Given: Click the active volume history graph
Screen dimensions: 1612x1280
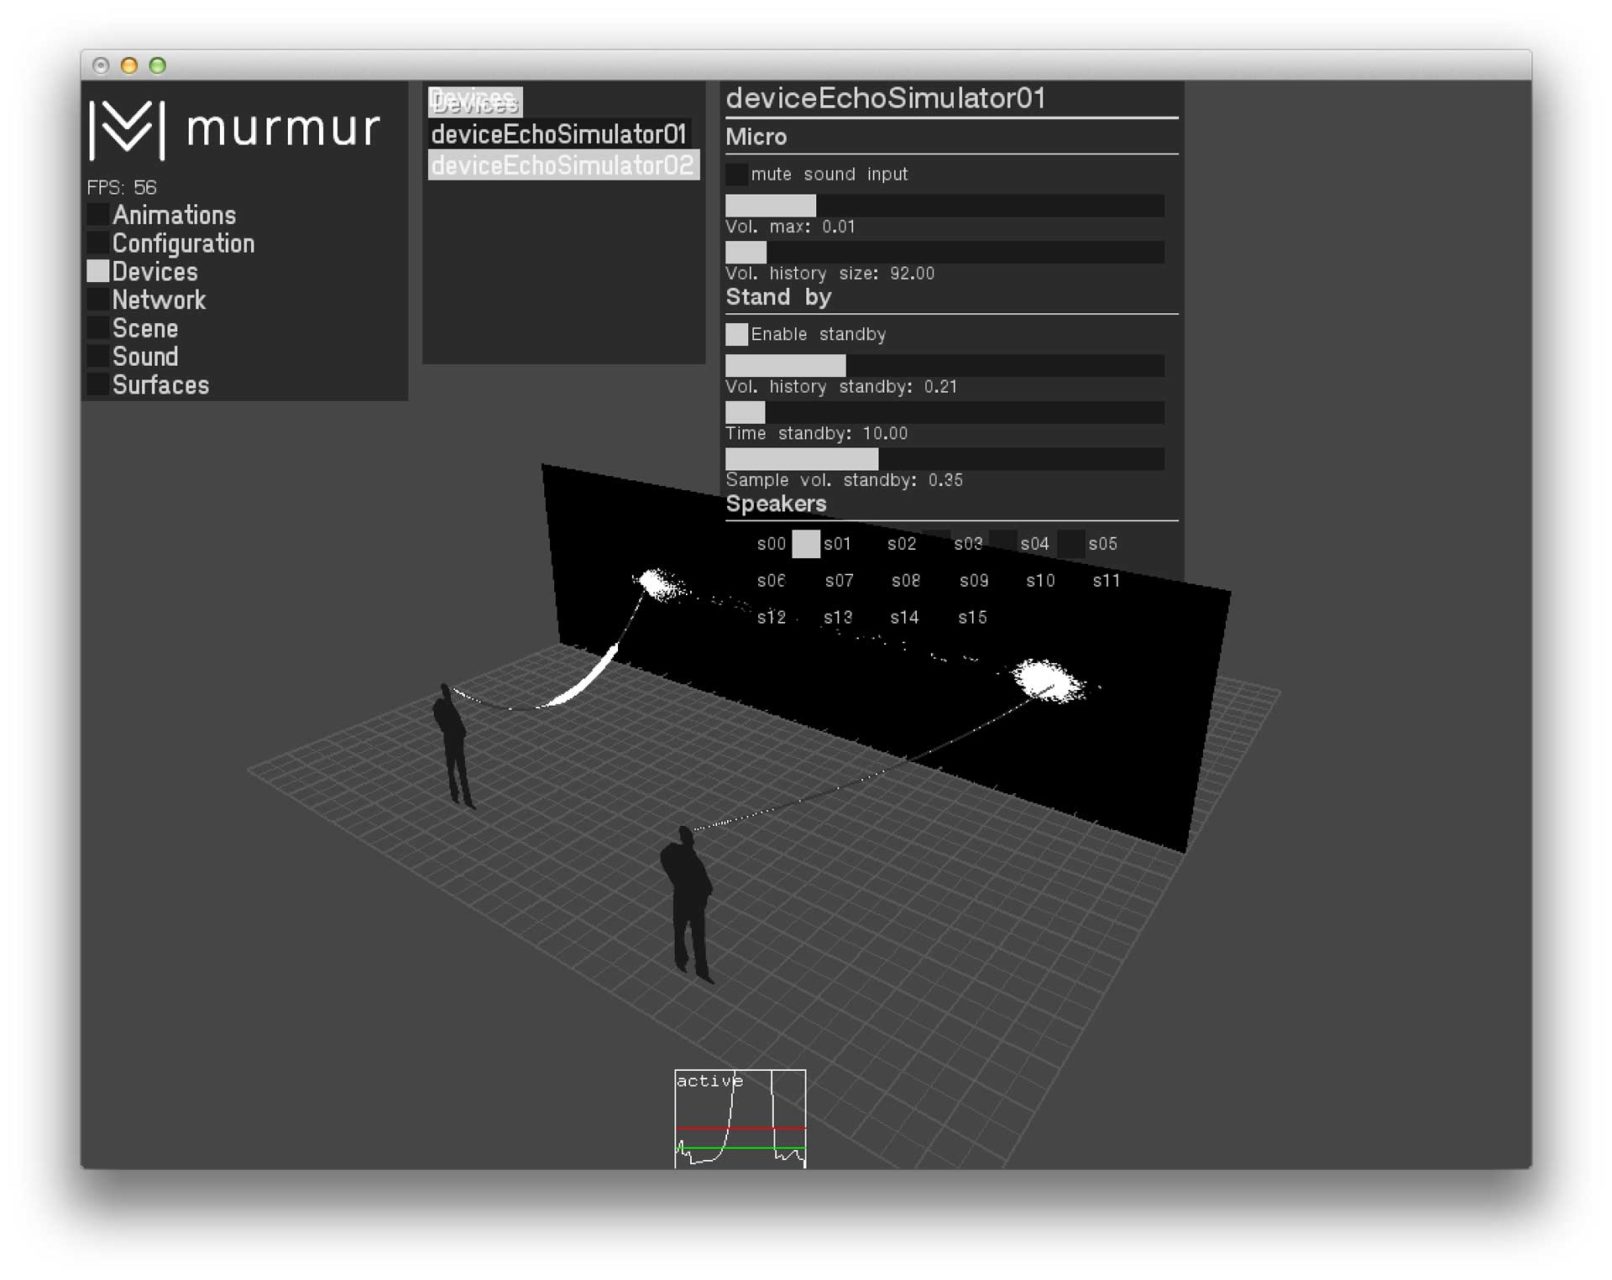Looking at the screenshot, I should click(x=740, y=1118).
